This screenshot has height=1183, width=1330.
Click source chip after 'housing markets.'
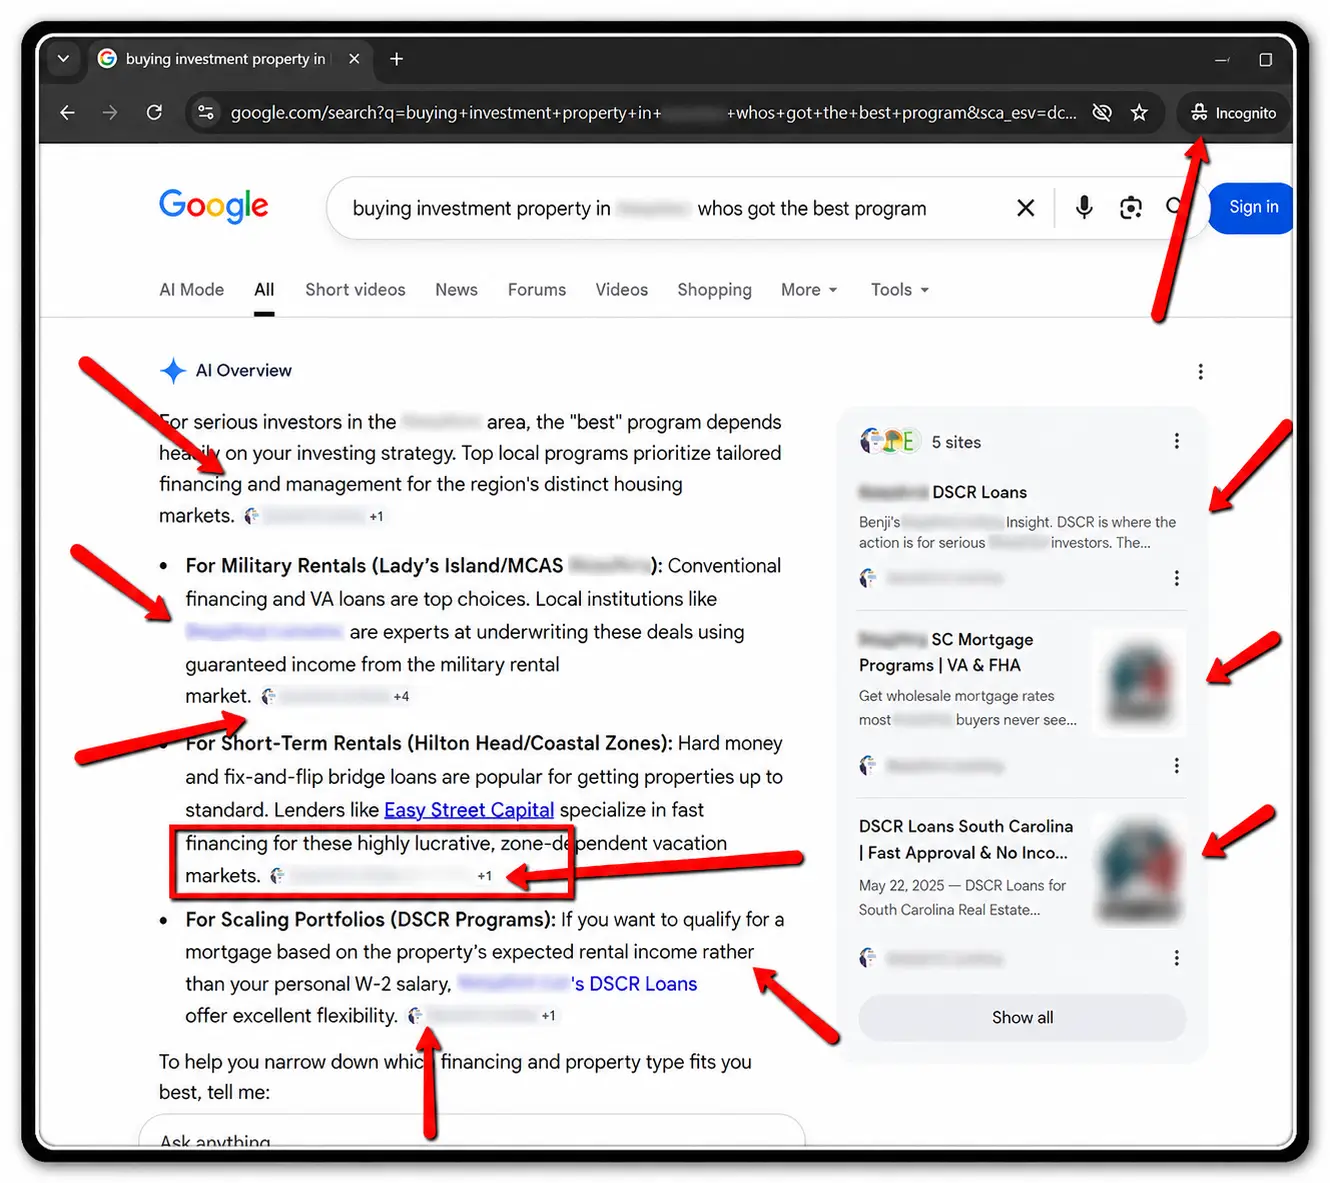[x=314, y=516]
